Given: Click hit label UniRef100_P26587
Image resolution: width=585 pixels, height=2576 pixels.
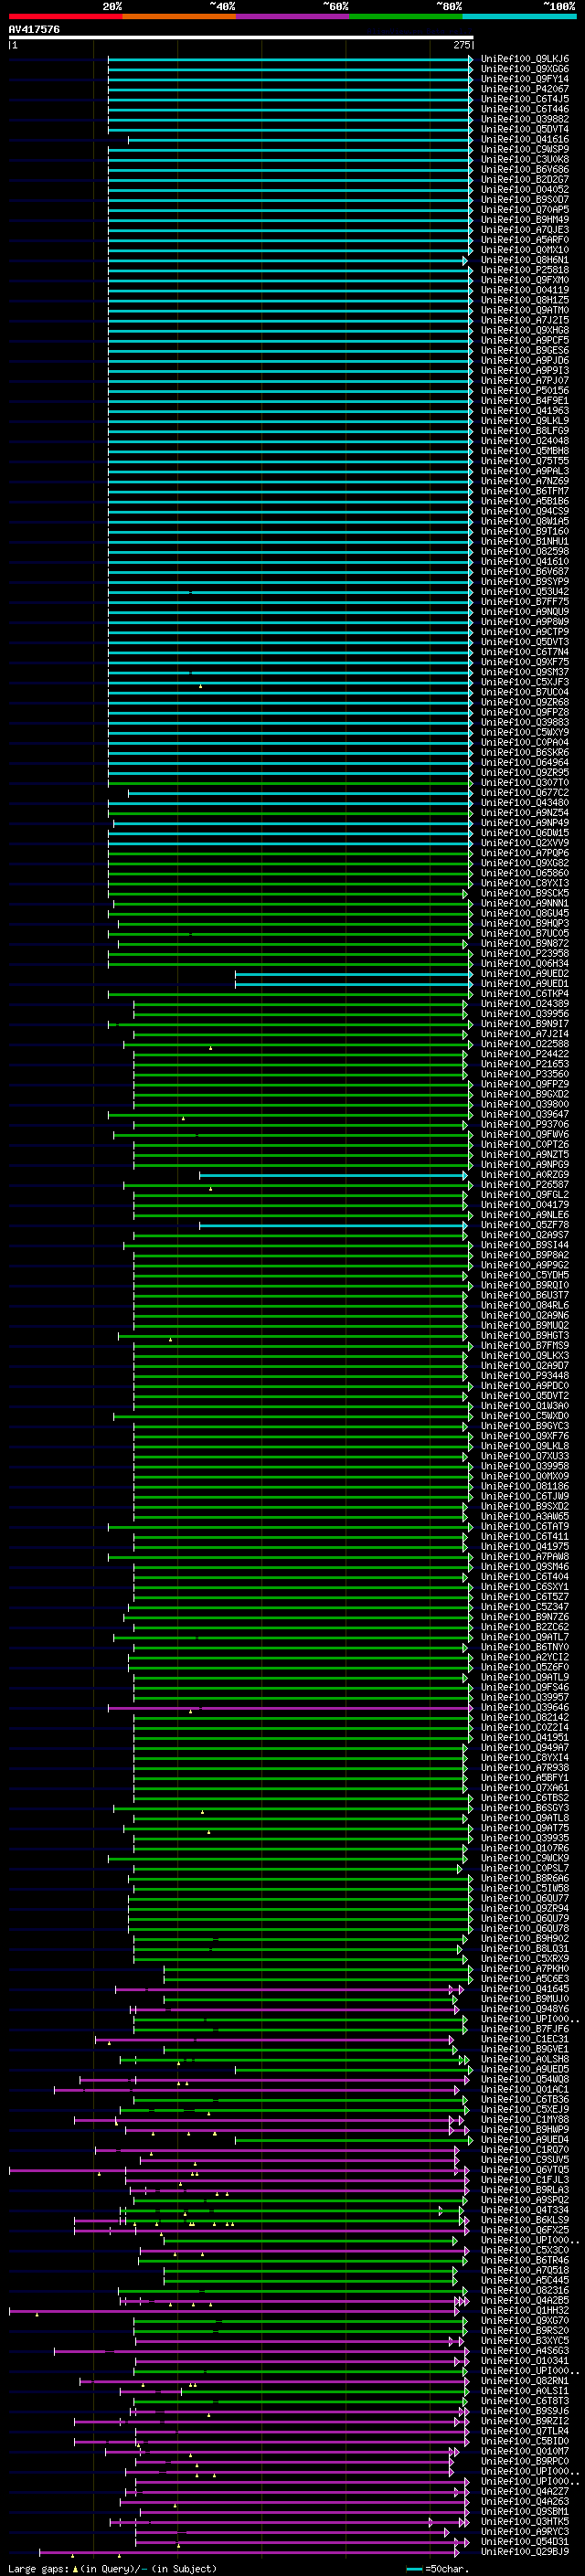Looking at the screenshot, I should tap(525, 1184).
